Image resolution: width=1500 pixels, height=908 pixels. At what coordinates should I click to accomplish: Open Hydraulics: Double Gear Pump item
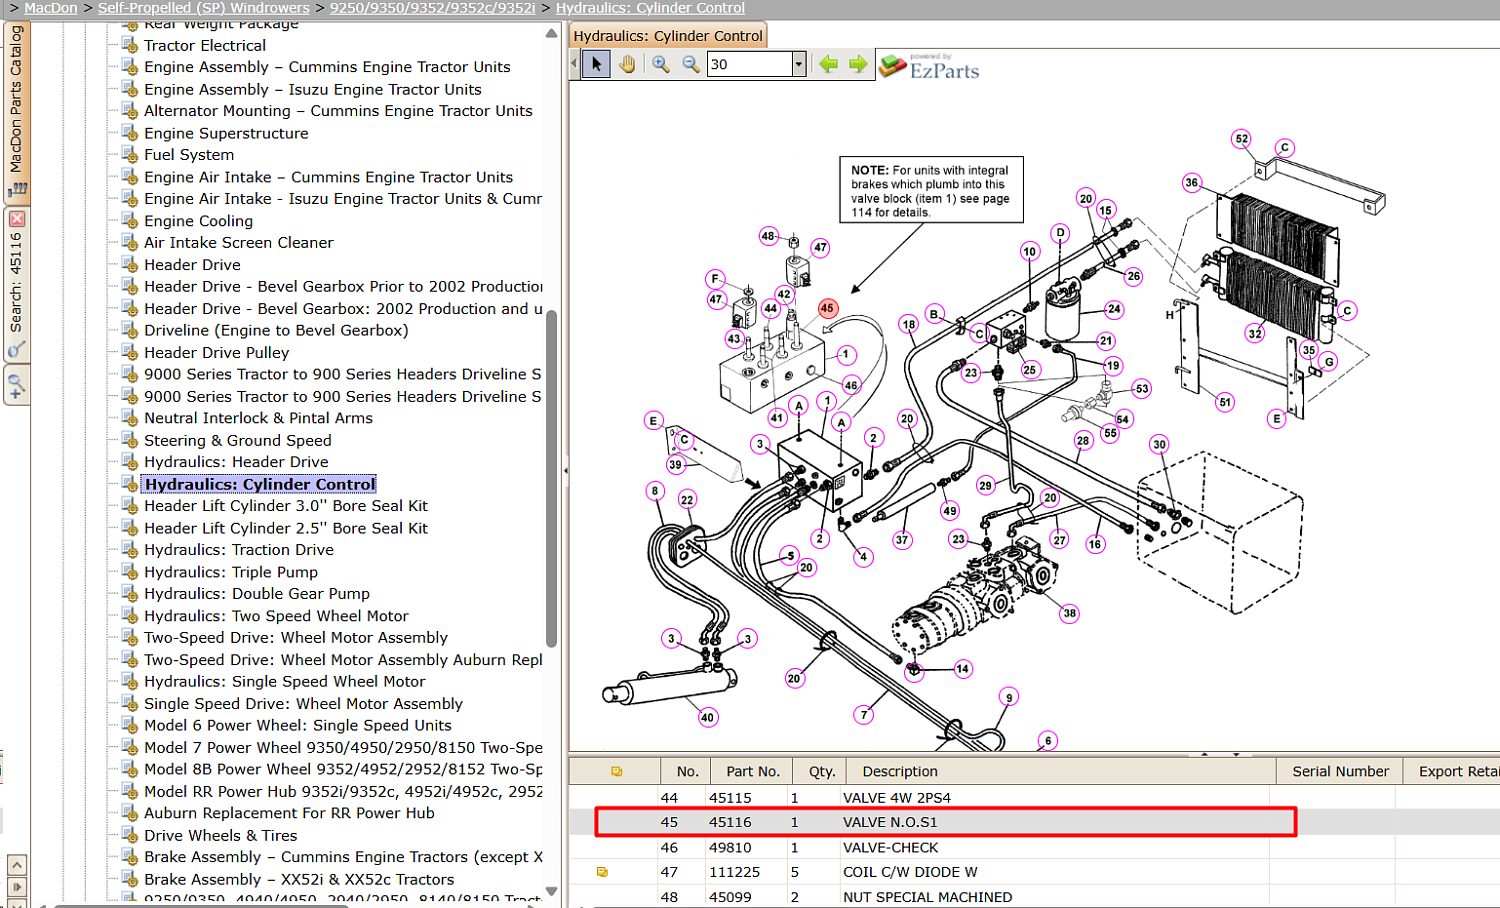pos(257,594)
